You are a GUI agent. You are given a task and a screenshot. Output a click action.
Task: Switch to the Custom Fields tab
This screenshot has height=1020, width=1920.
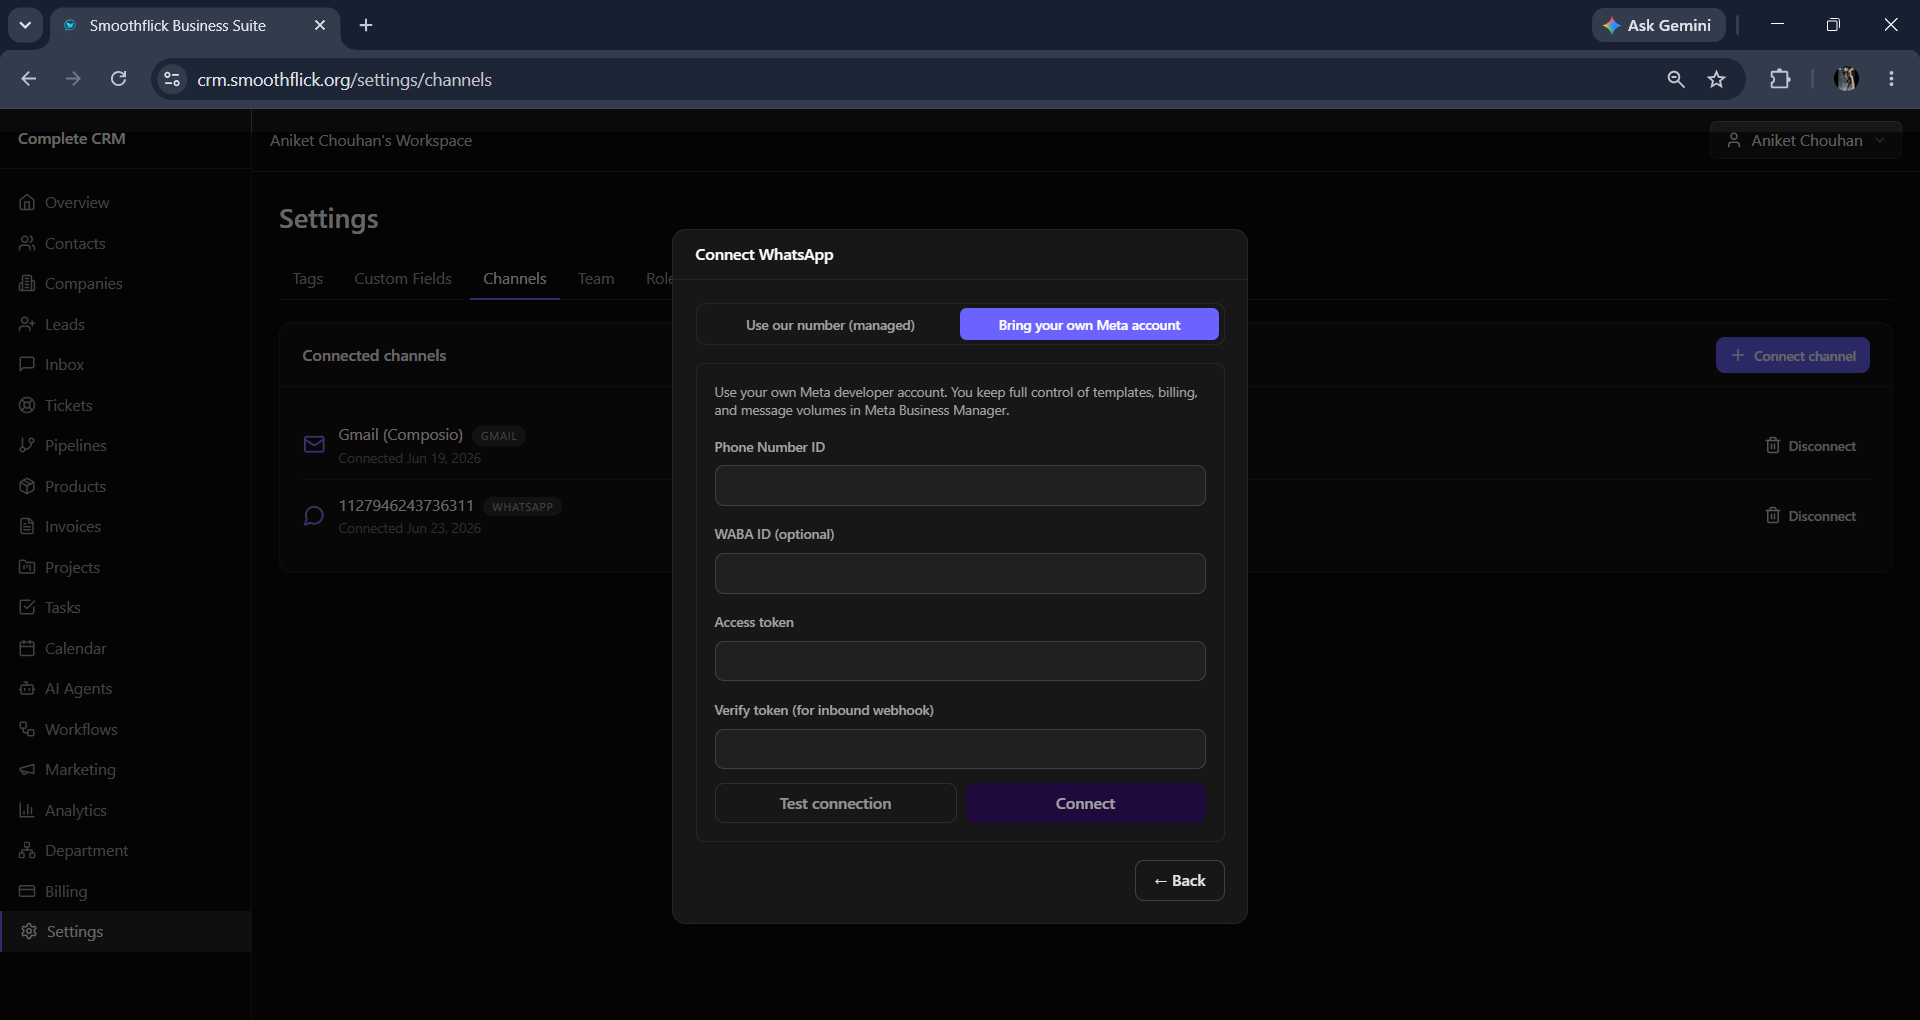click(x=403, y=279)
